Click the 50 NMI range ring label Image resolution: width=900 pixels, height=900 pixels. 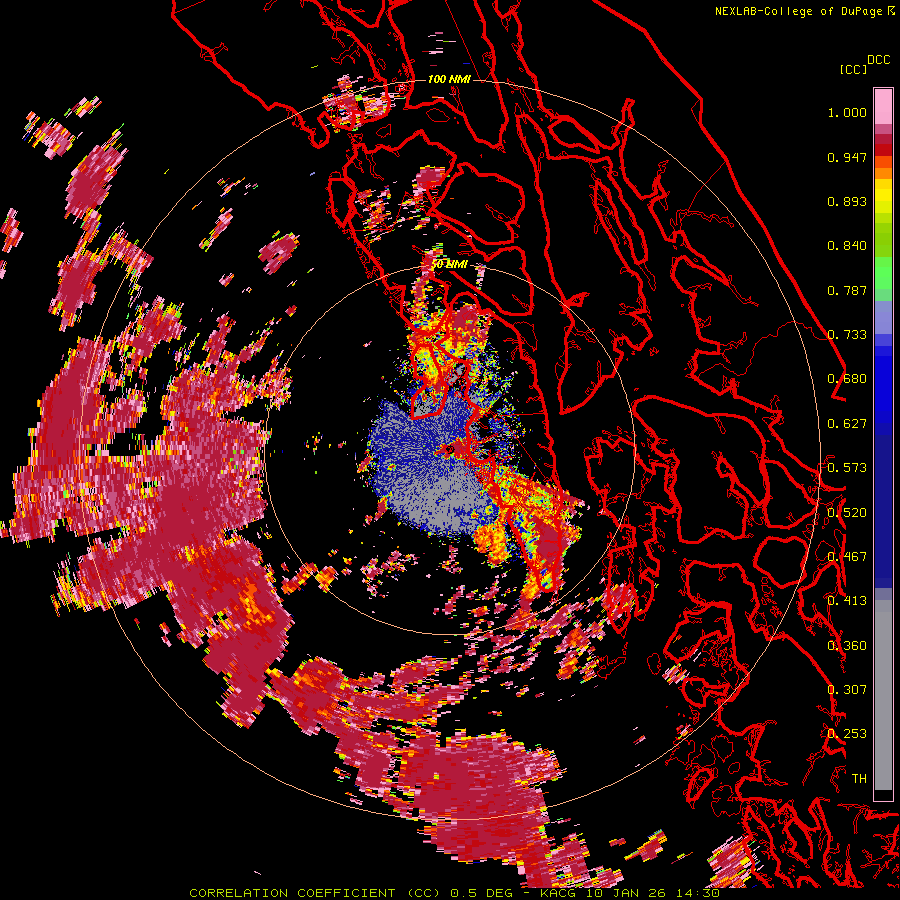point(449,264)
